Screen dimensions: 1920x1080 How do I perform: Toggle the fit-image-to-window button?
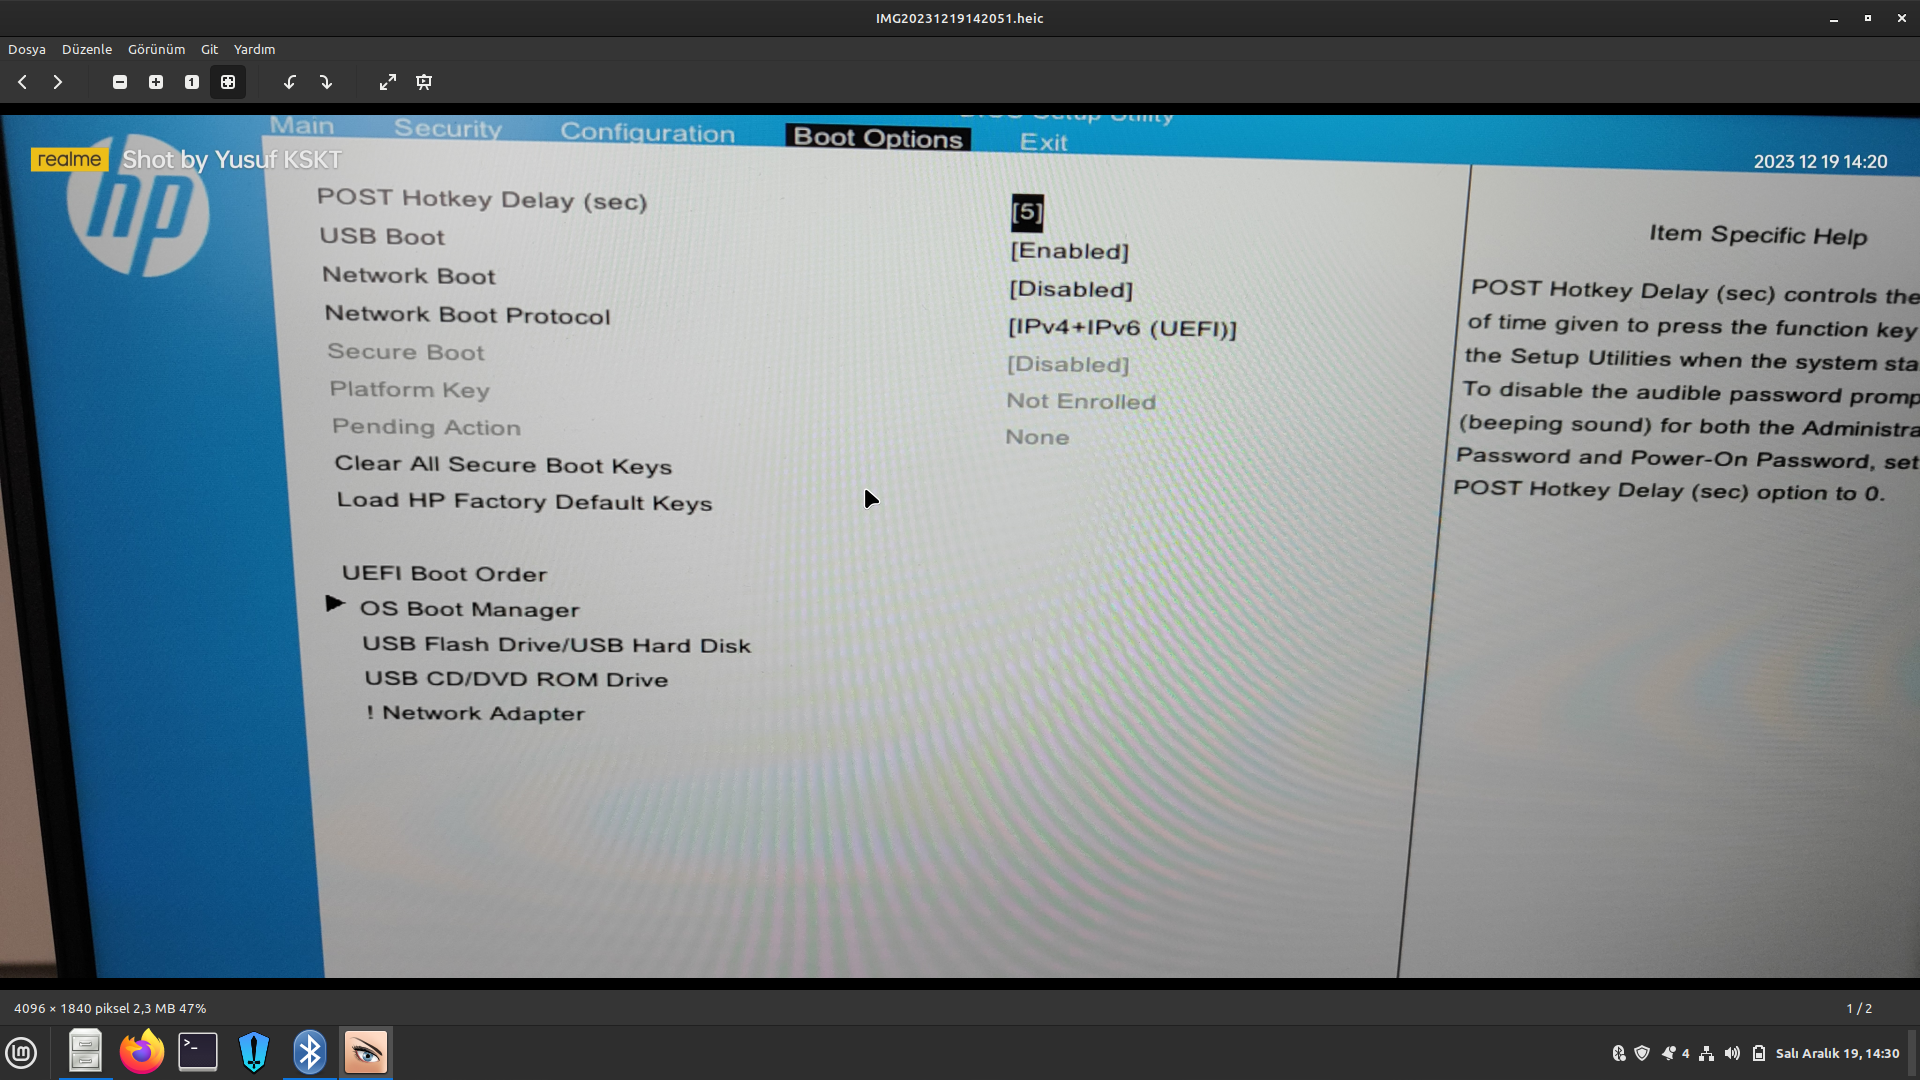click(x=228, y=82)
